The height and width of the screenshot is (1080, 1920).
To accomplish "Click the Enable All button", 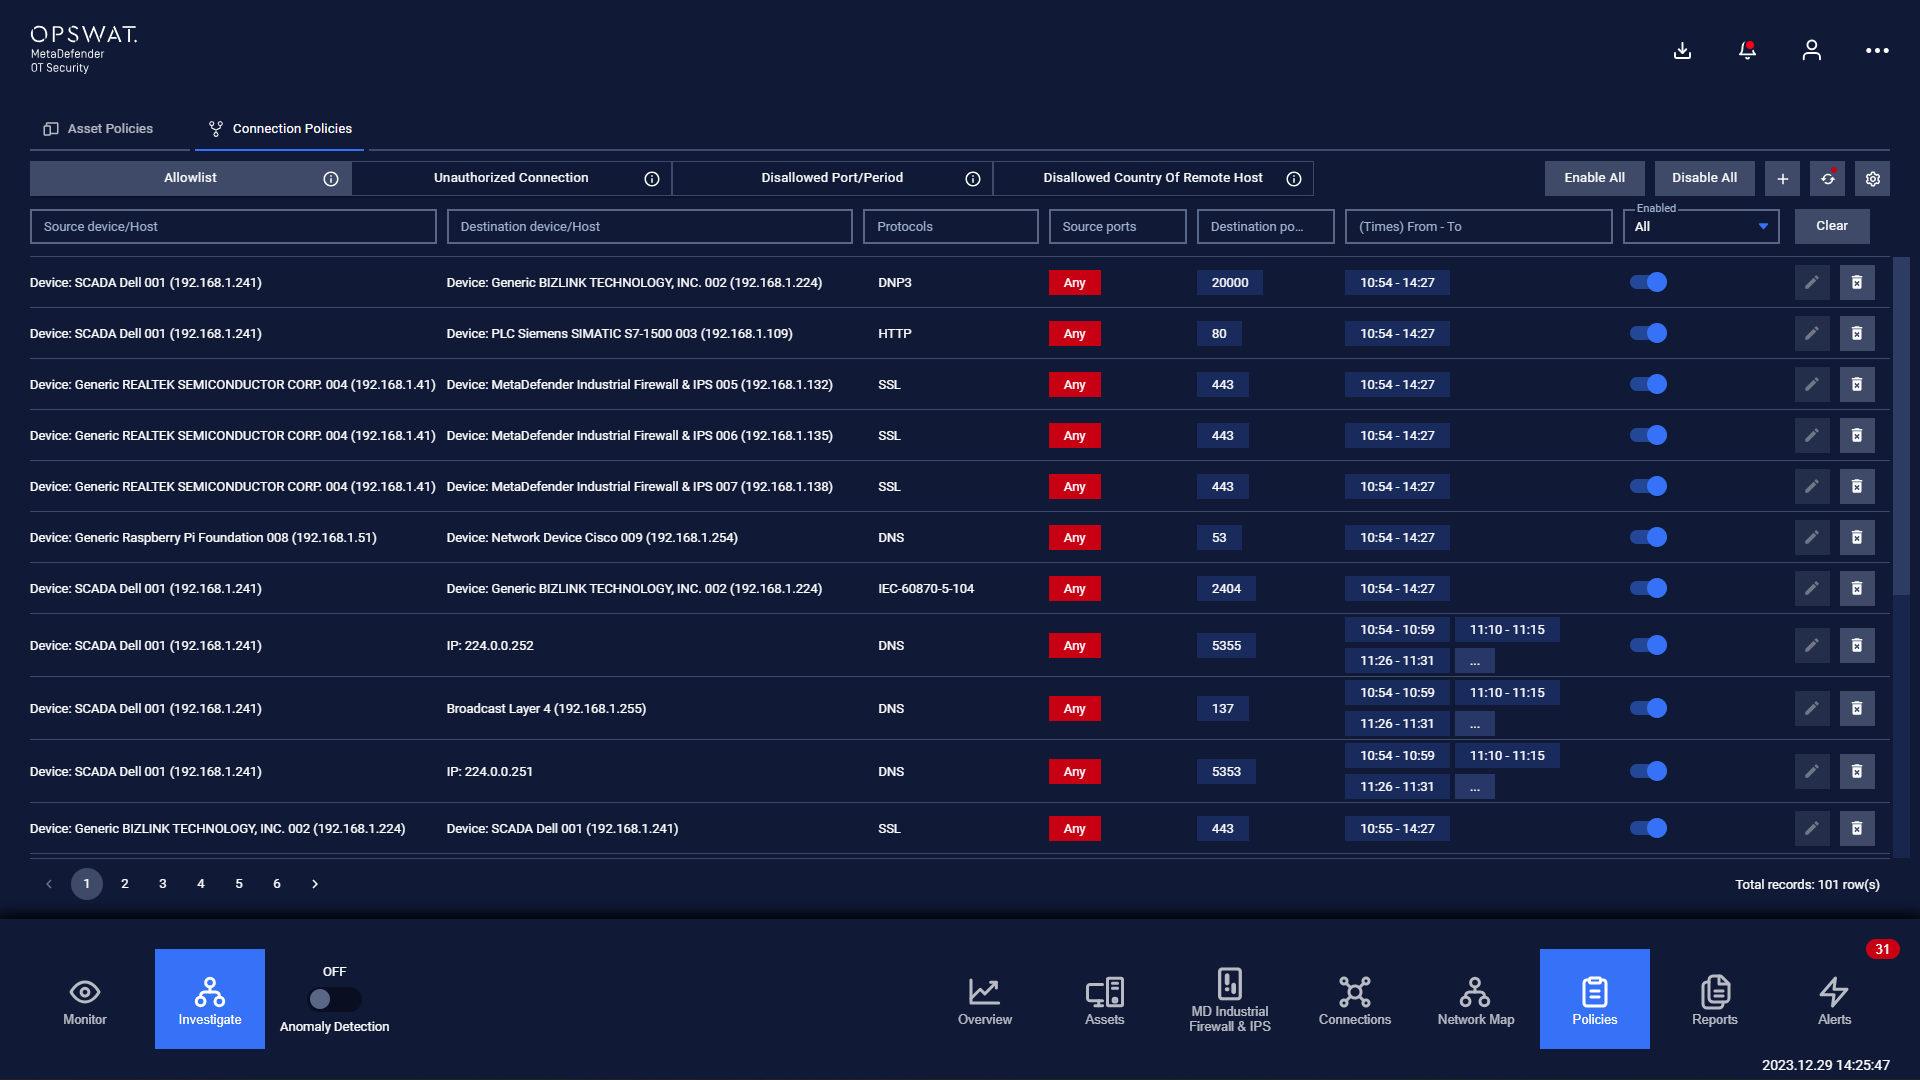I will [x=1595, y=179].
